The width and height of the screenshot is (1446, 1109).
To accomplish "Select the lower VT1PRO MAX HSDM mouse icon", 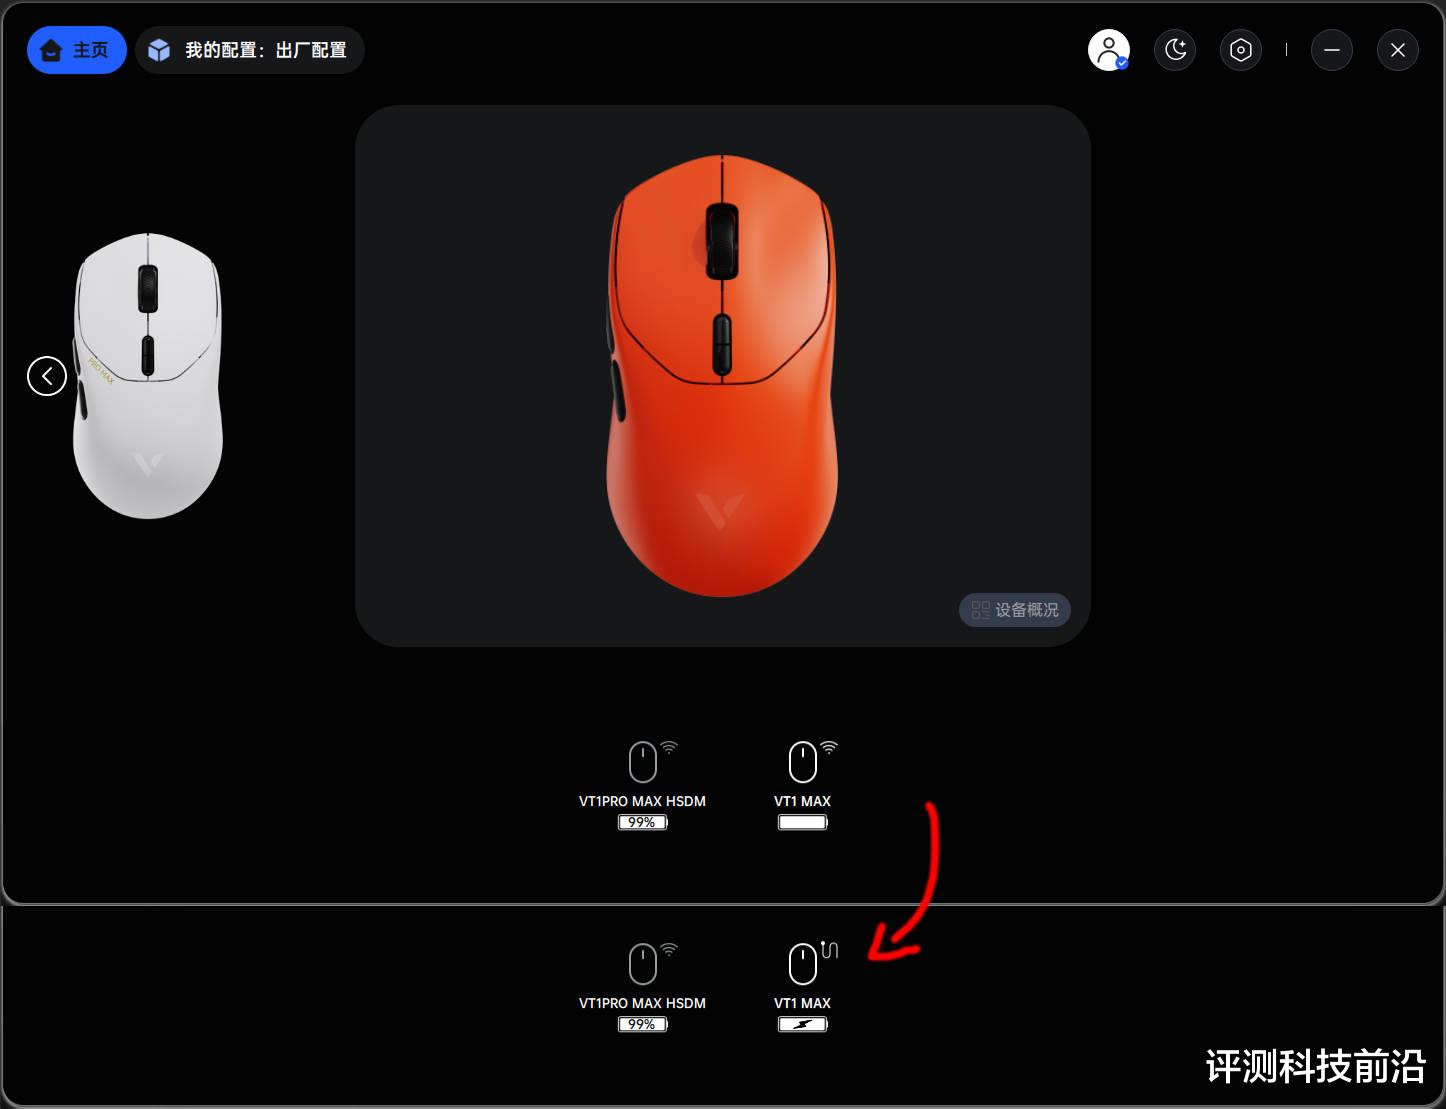I will pos(643,964).
